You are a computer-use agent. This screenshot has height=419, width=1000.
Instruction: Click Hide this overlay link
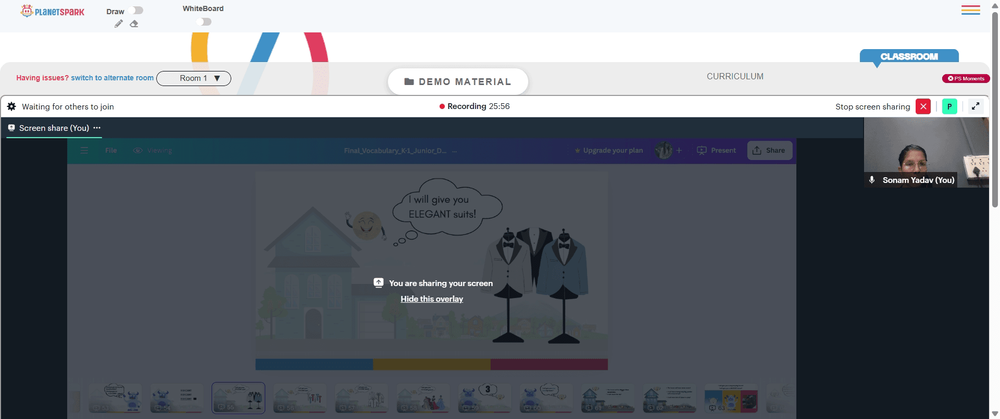coord(432,298)
